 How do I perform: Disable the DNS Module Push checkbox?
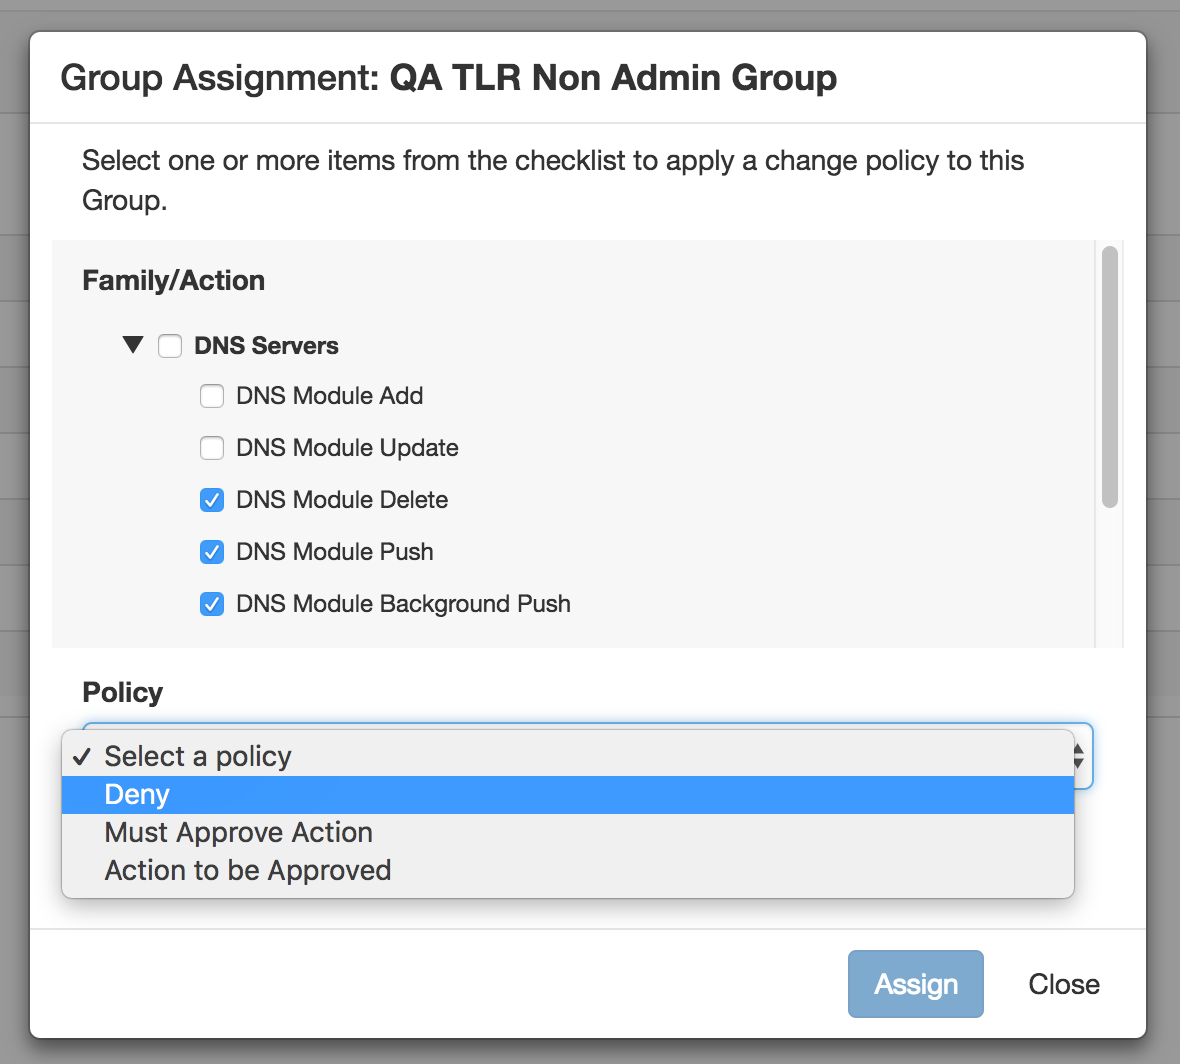tap(212, 552)
